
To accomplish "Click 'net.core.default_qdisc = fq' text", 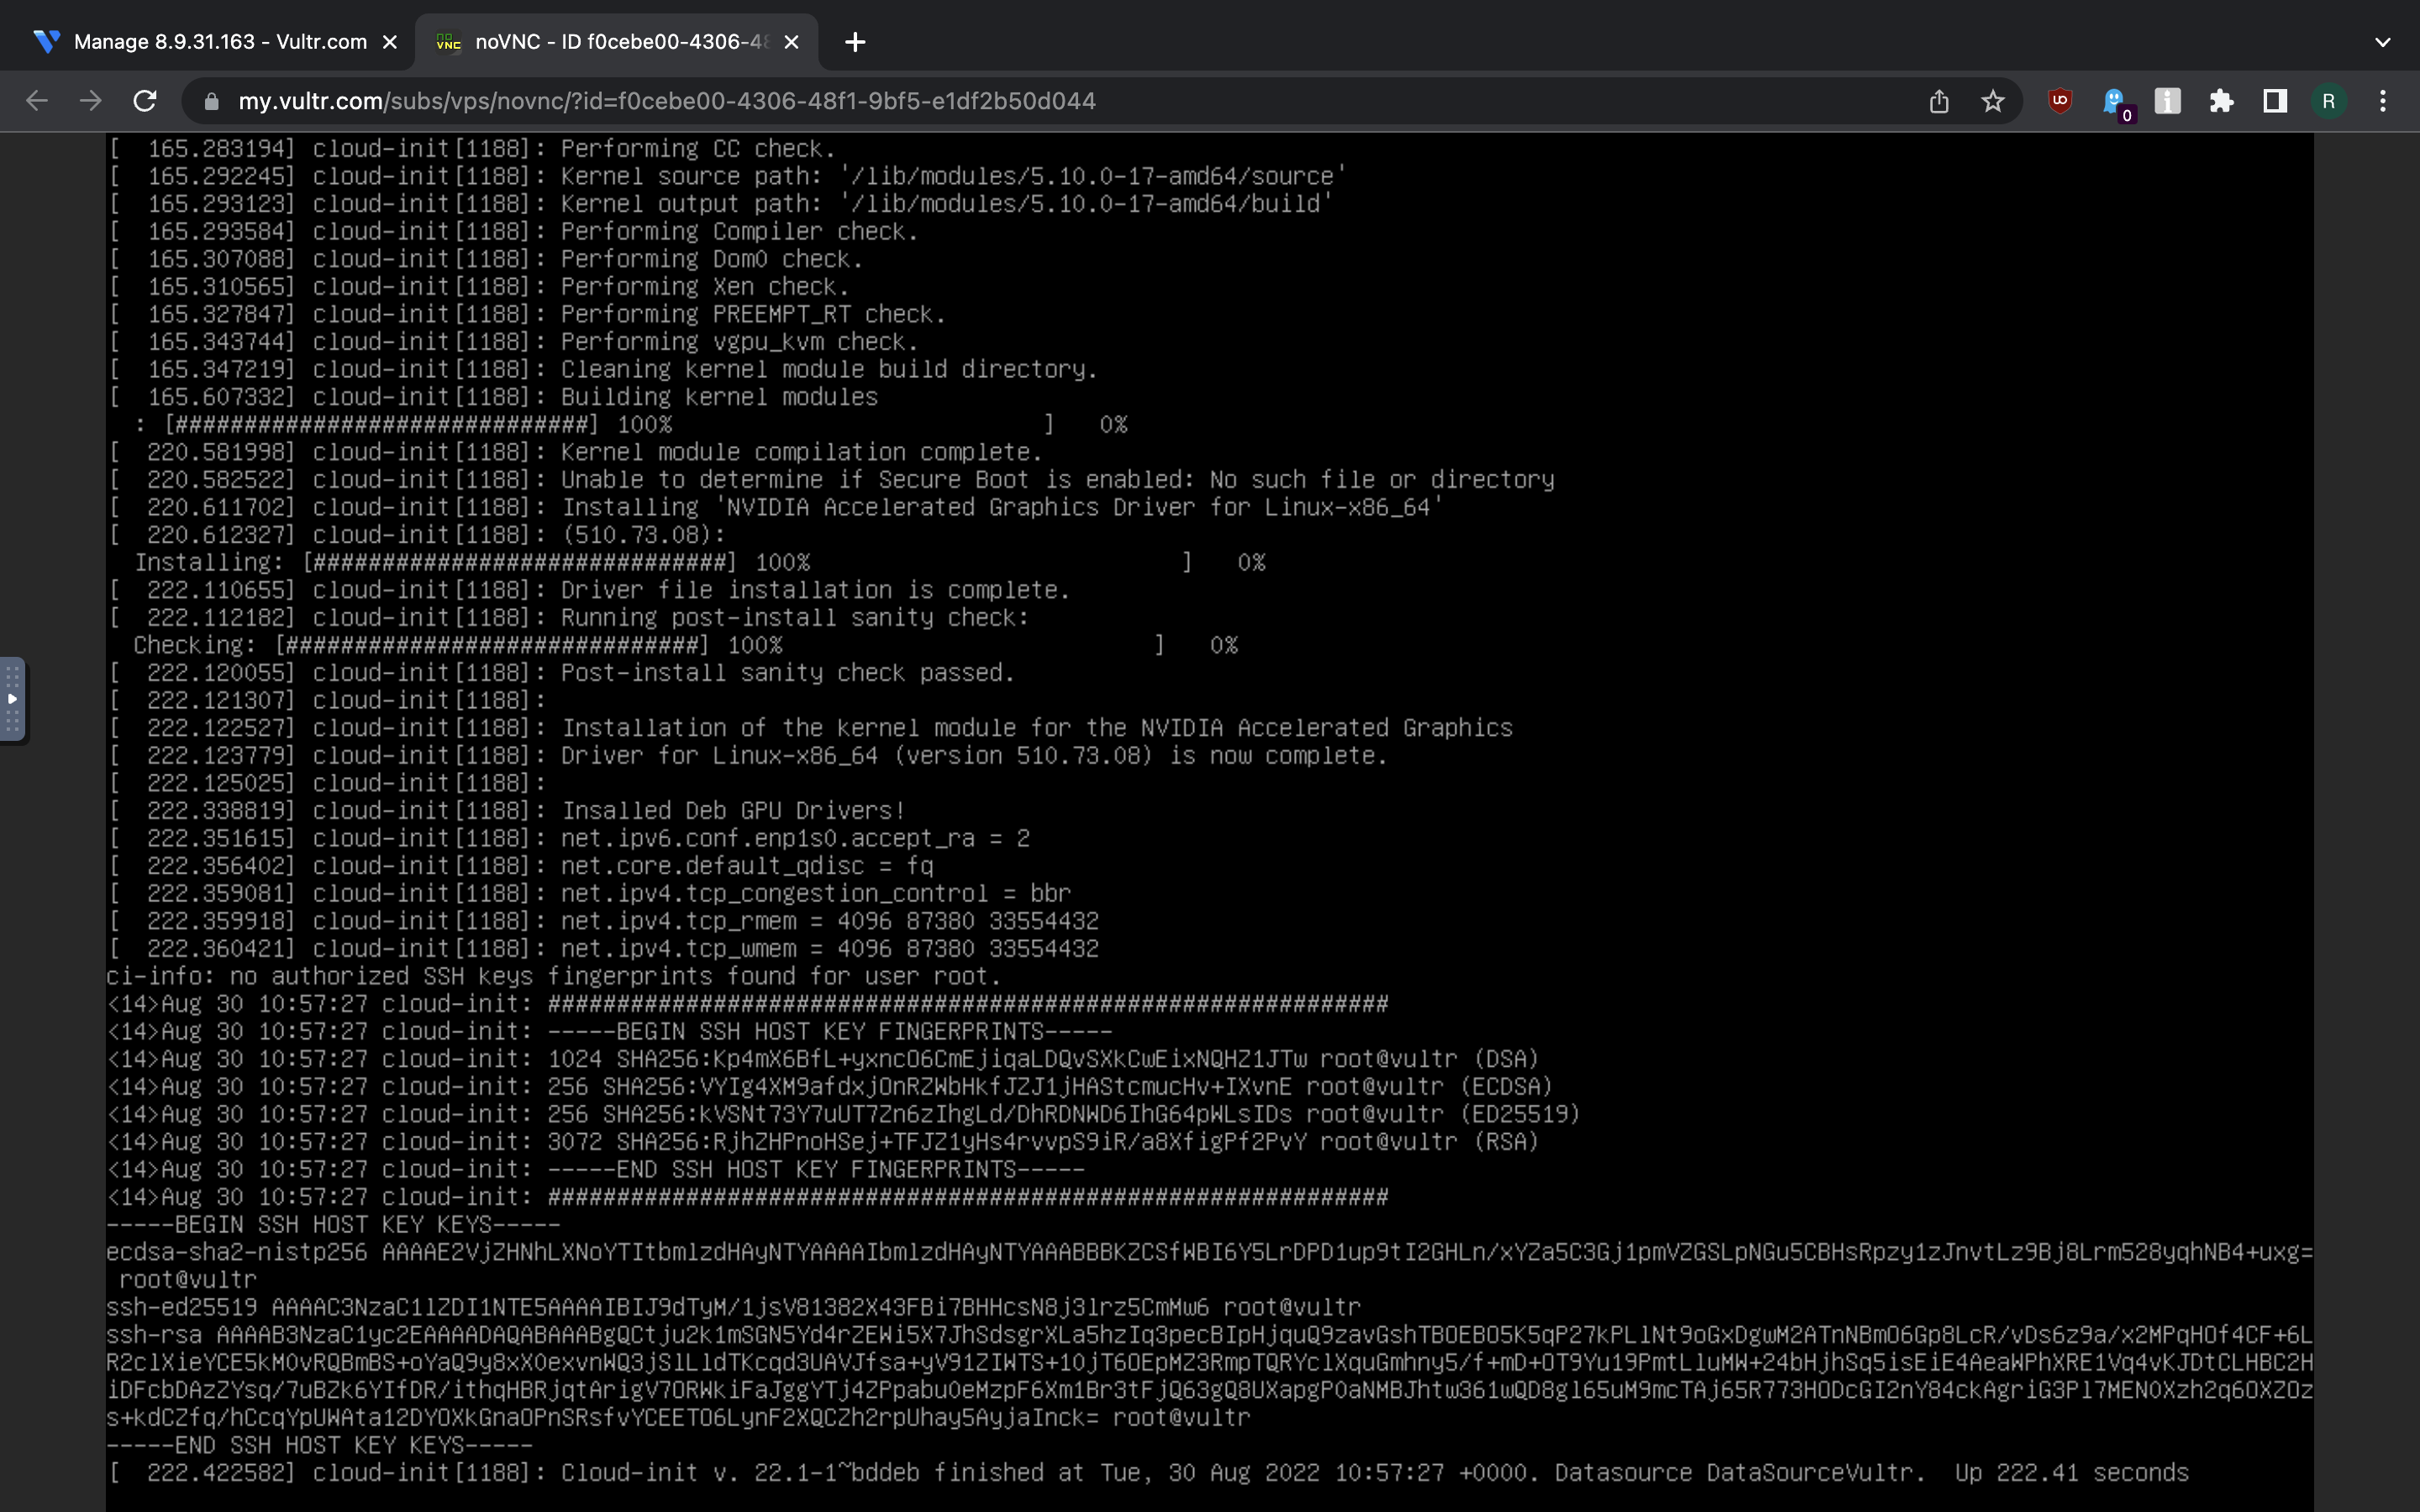I will 747,866.
